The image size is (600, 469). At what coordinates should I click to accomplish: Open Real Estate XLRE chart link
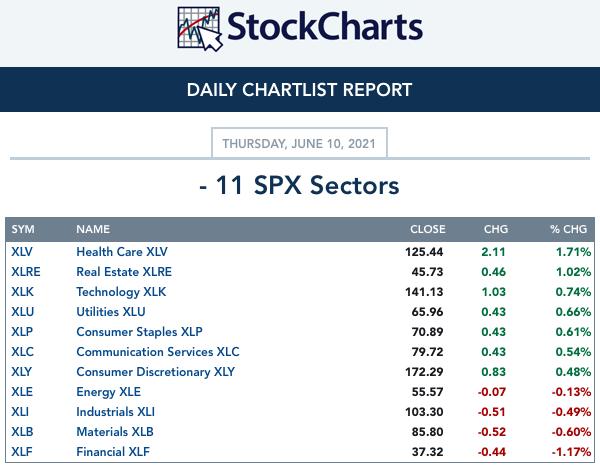pos(124,272)
